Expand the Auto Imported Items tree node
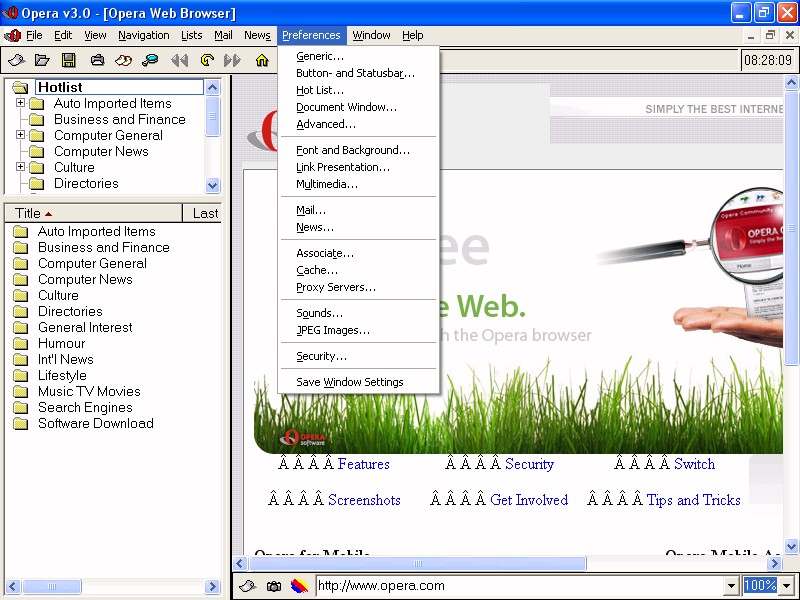The image size is (800, 600). tap(20, 103)
